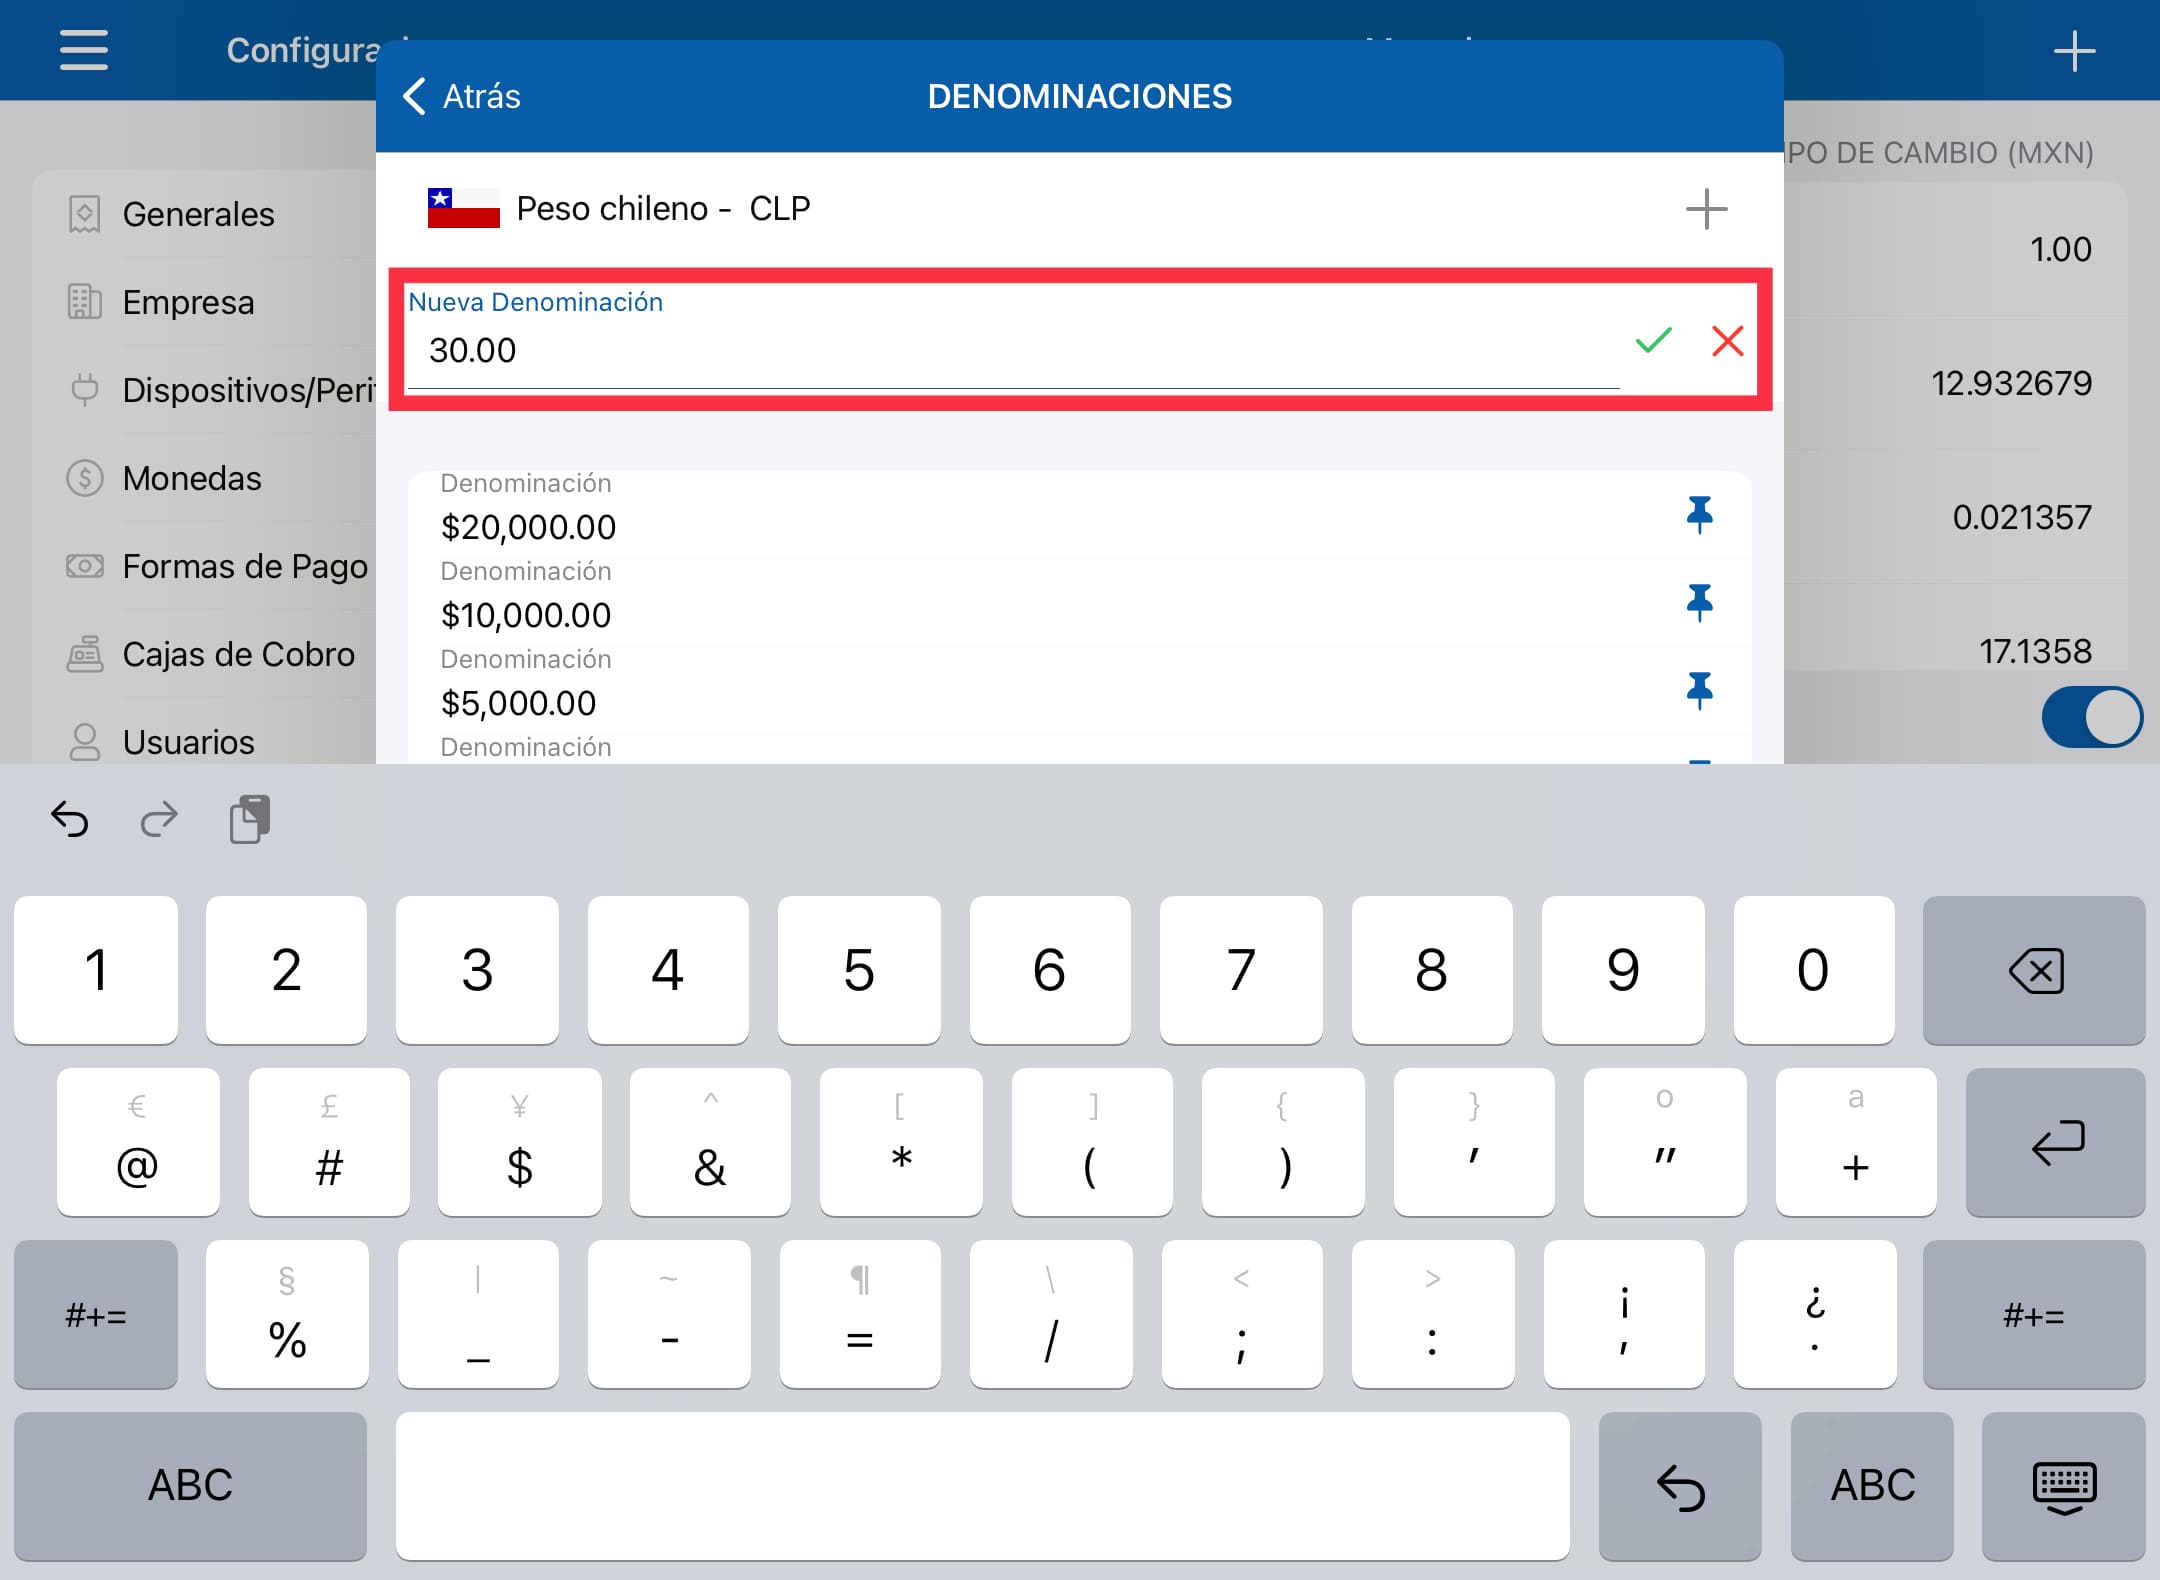Tap exchange rate value 12.932679
The image size is (2160, 1580).
pyautogui.click(x=2010, y=383)
